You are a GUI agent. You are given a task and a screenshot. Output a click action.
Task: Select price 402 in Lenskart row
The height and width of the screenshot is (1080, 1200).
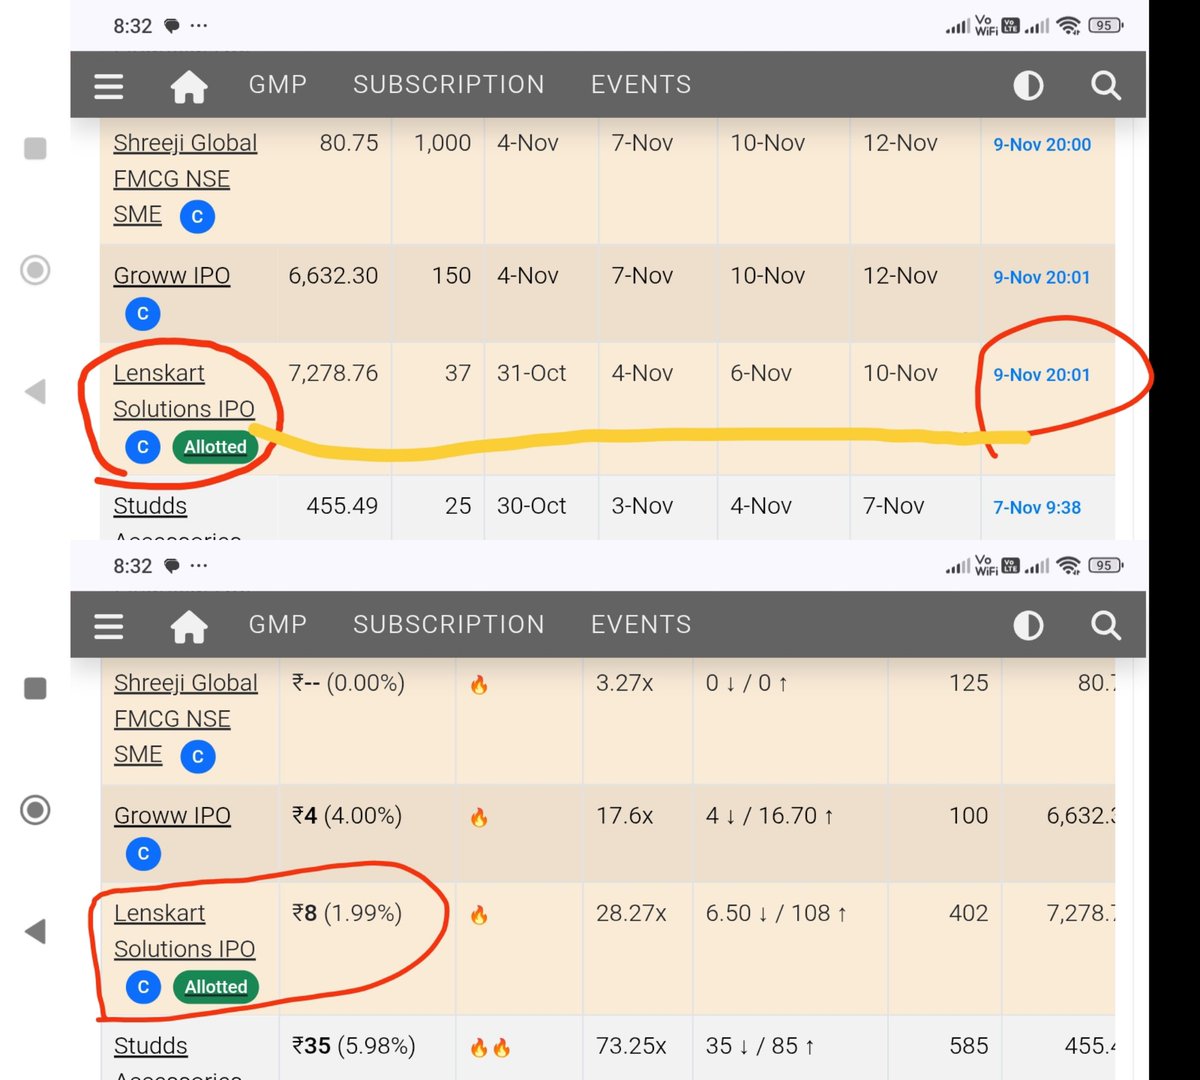(968, 913)
